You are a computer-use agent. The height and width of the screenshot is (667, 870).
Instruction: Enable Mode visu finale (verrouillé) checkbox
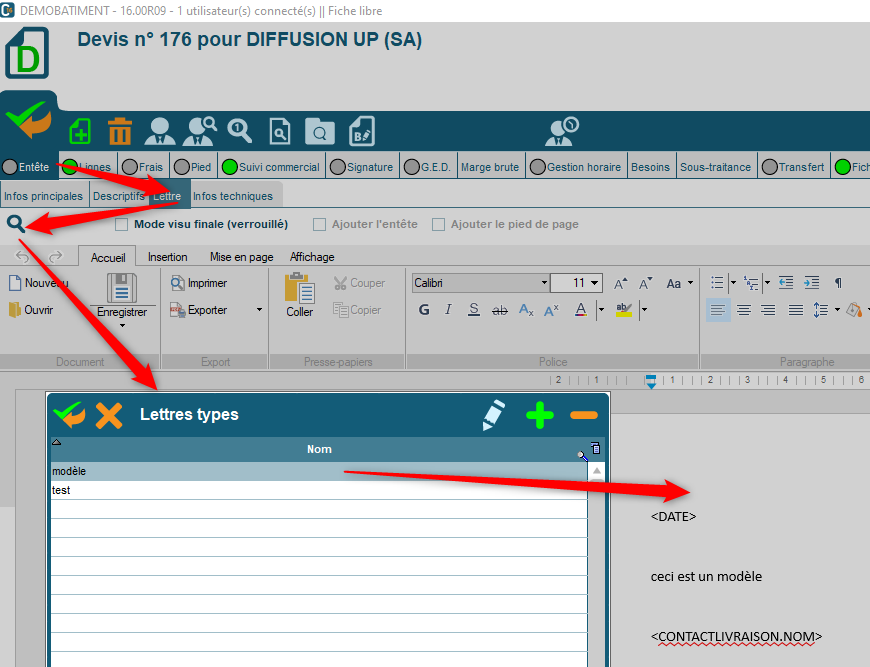coord(122,225)
